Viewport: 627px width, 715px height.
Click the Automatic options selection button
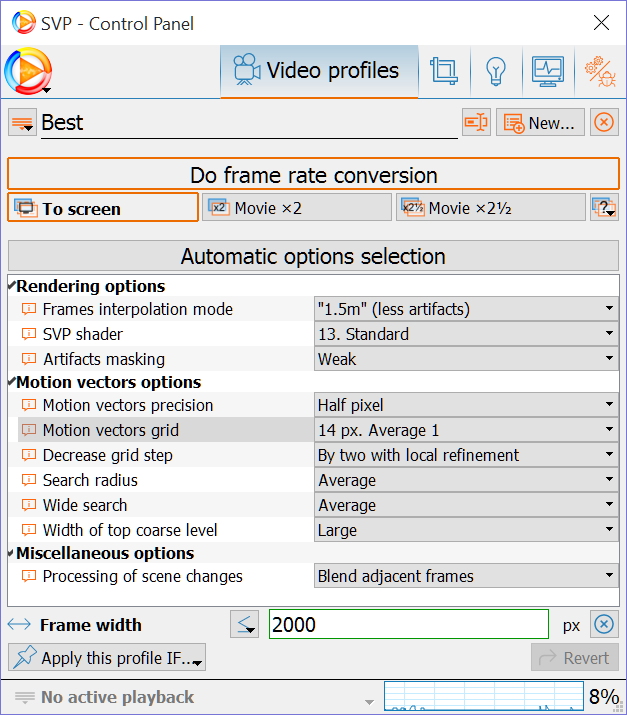pos(313,256)
